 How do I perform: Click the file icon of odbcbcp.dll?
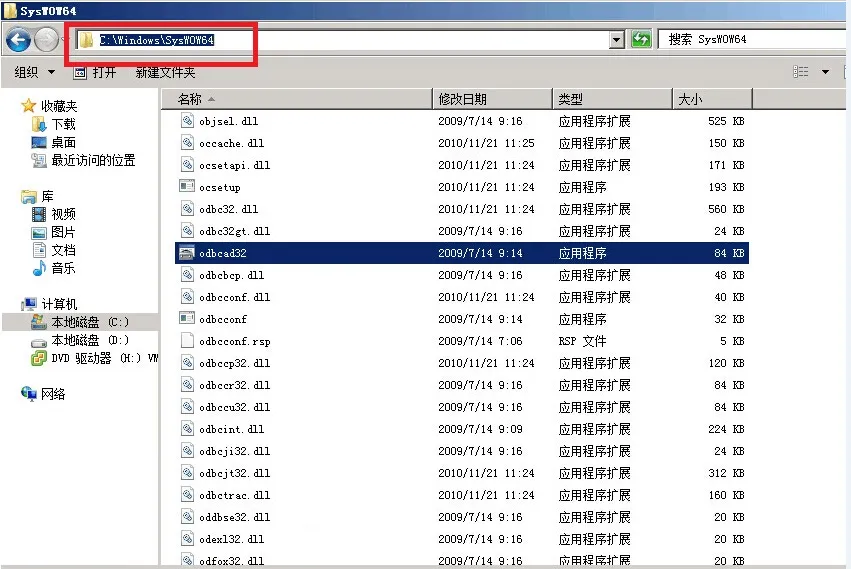click(x=187, y=275)
